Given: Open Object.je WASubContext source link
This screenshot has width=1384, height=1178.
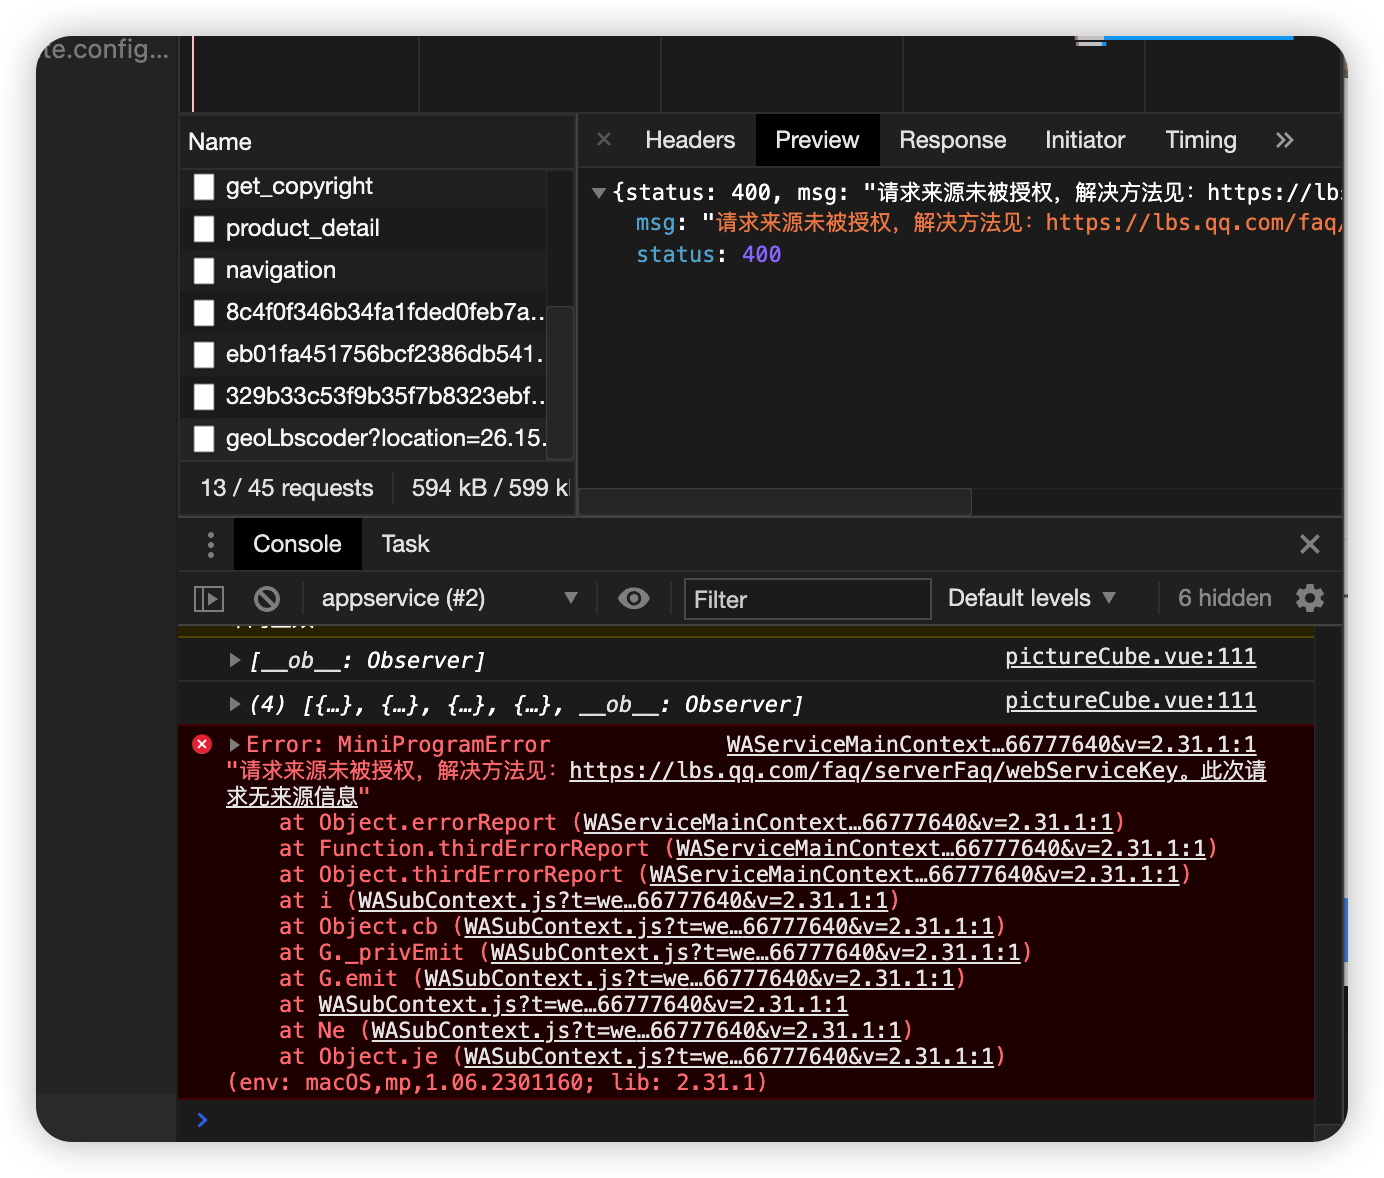Looking at the screenshot, I should (x=729, y=1057).
